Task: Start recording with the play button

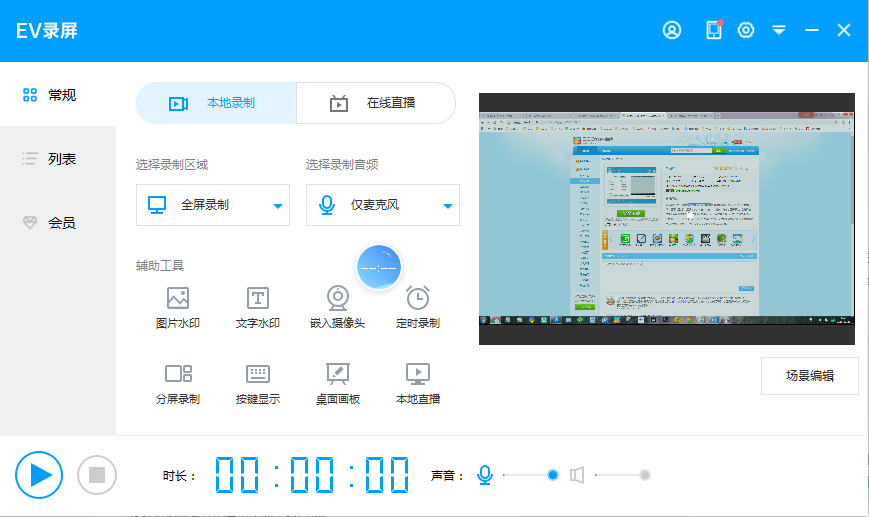Action: point(39,475)
